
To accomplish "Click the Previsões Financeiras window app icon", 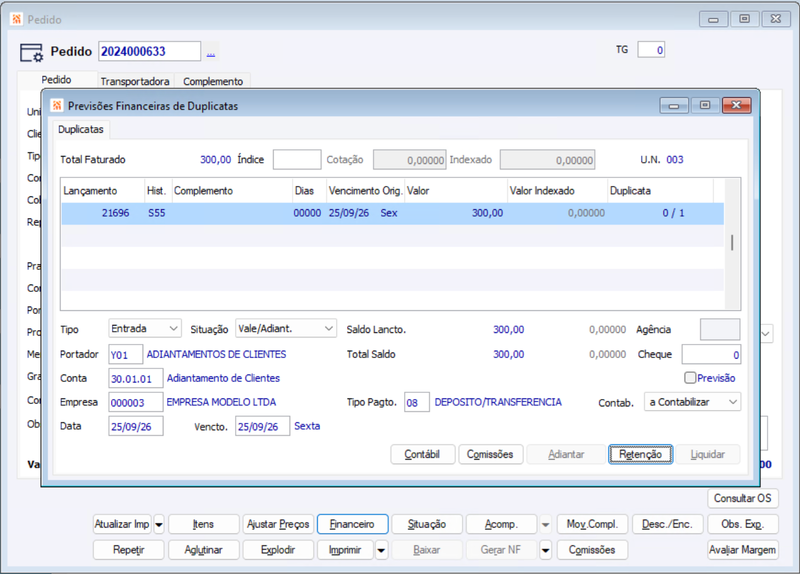I will (57, 106).
